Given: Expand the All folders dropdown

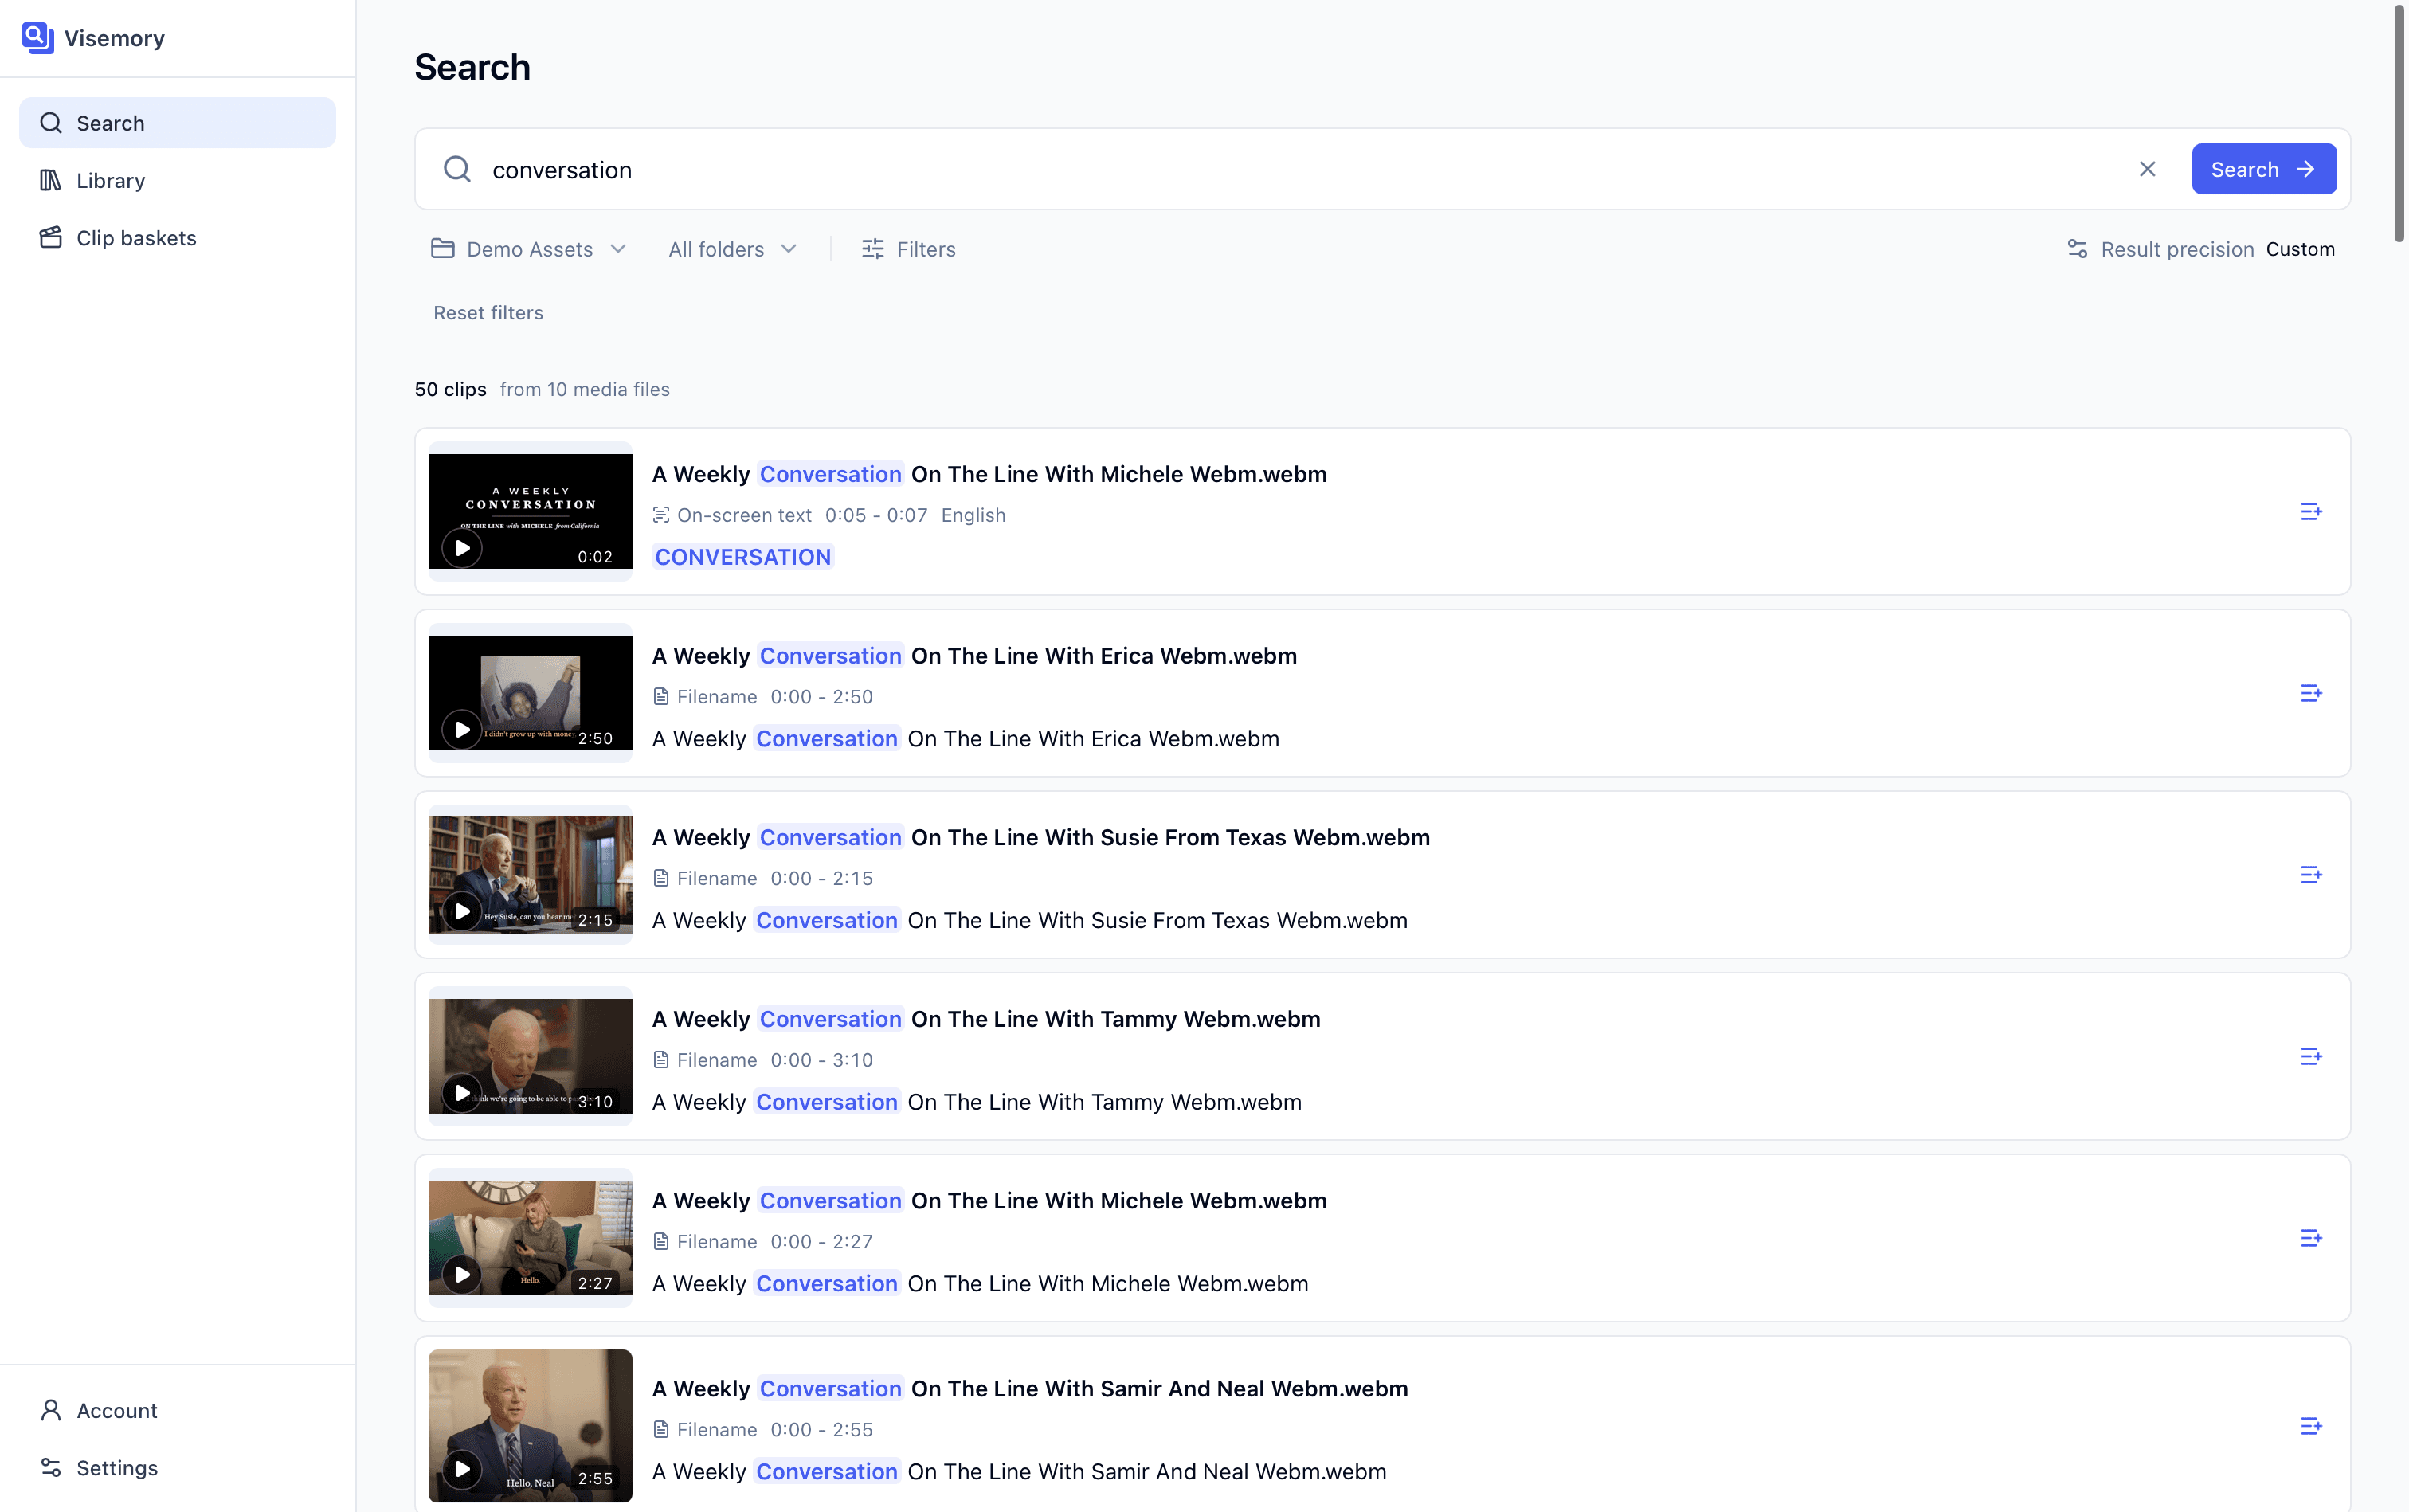Looking at the screenshot, I should 733,249.
